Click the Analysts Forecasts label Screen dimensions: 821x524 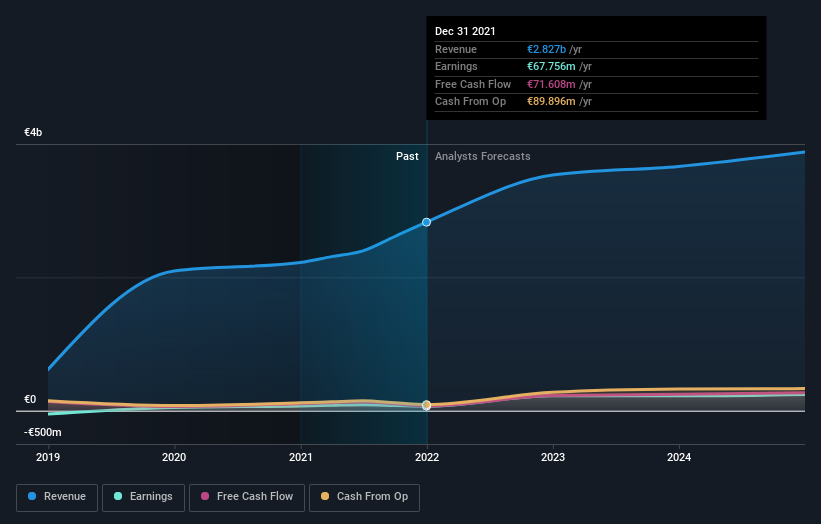(x=482, y=157)
